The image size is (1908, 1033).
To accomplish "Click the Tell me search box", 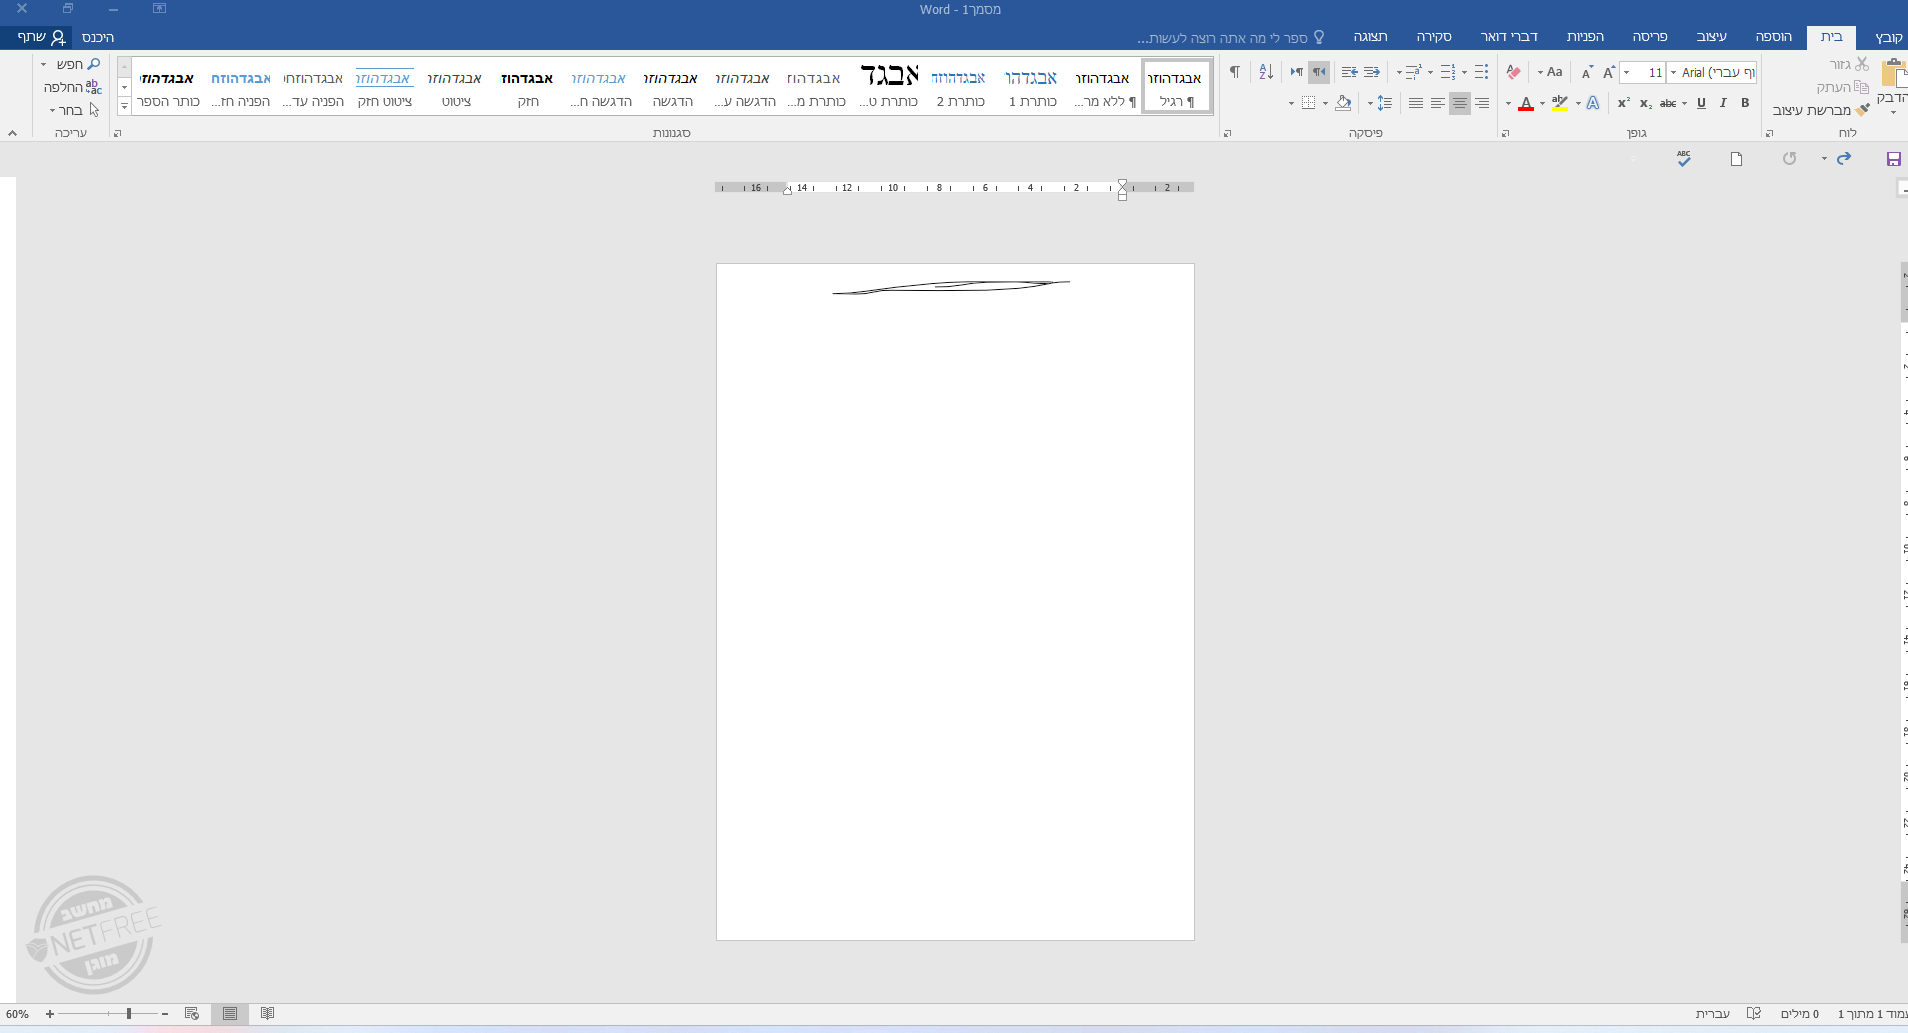I will [x=1230, y=37].
